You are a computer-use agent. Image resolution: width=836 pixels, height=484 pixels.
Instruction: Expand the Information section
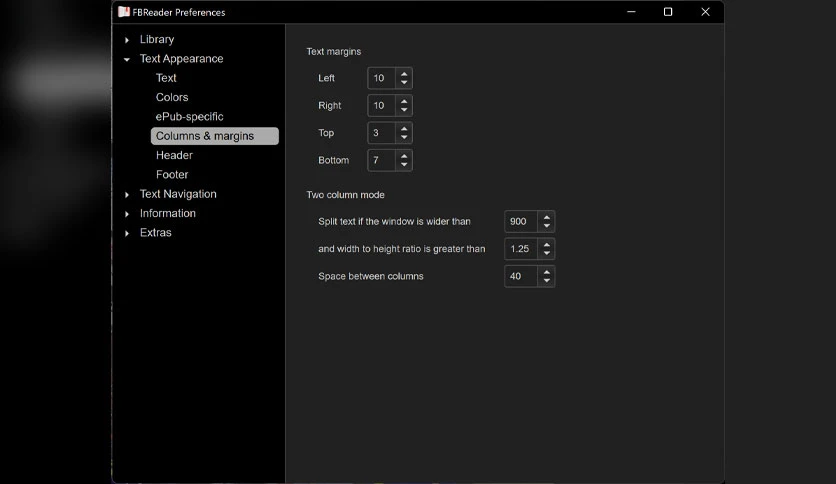point(127,214)
